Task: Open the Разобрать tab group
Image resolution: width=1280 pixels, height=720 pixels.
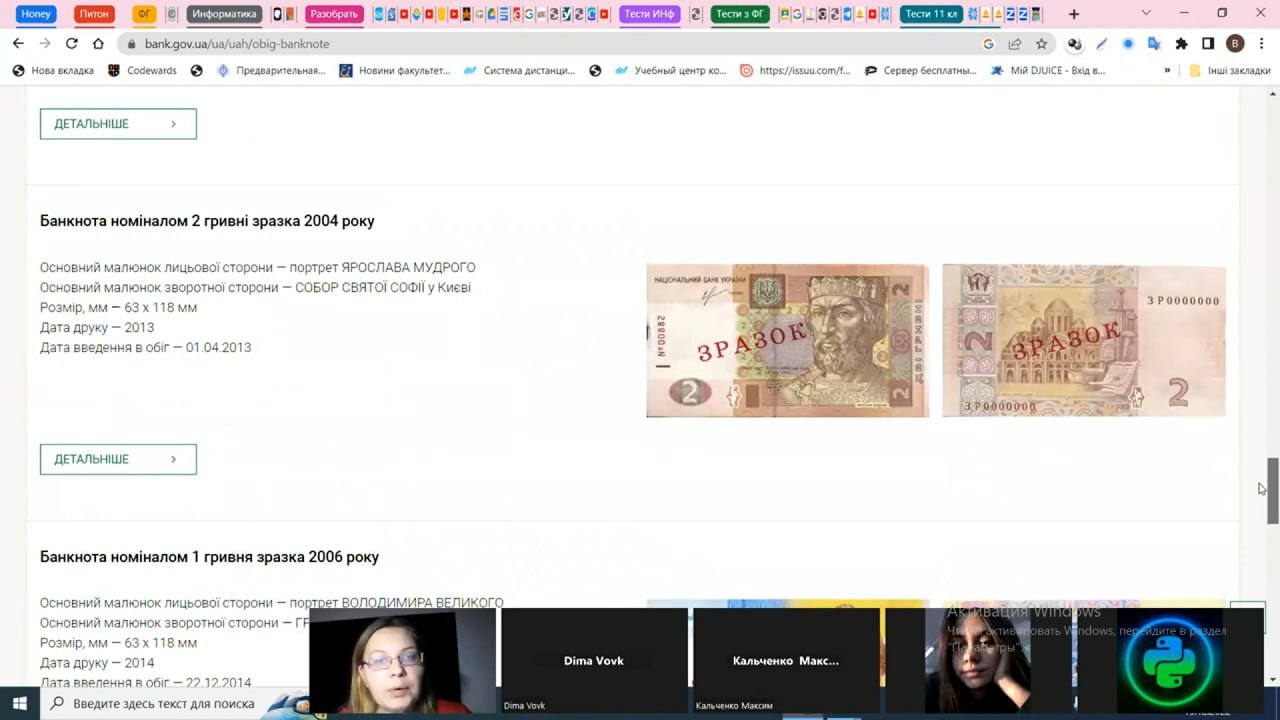Action: [334, 14]
